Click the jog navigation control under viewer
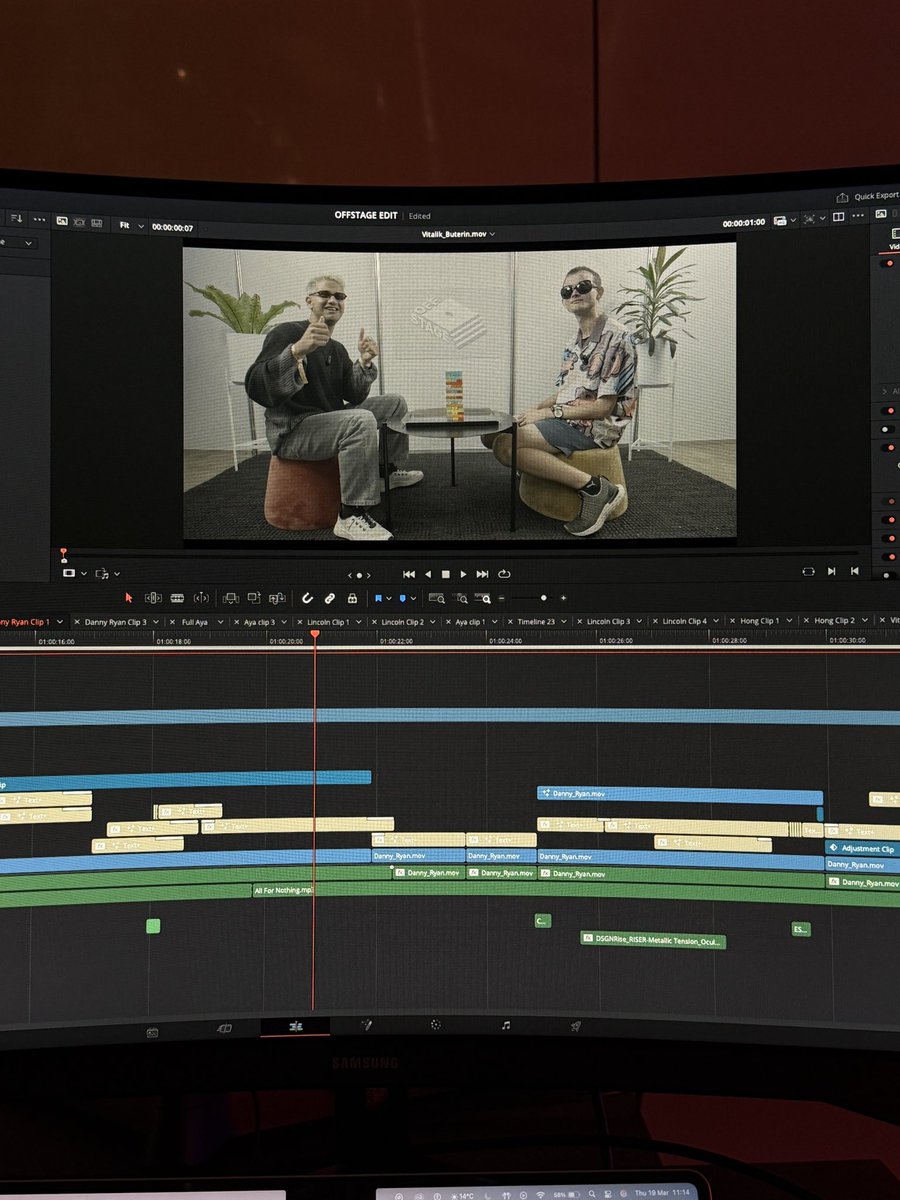900x1200 pixels. (x=359, y=575)
